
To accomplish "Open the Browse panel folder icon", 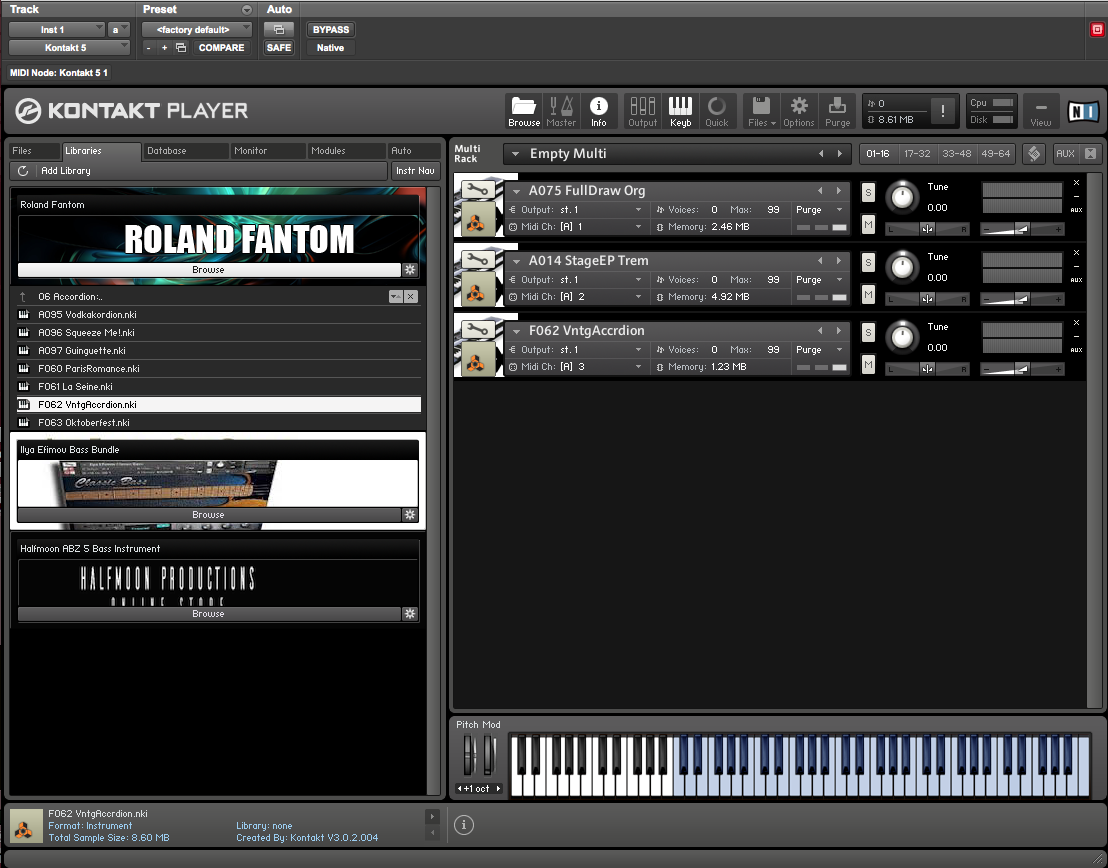I will pos(524,111).
